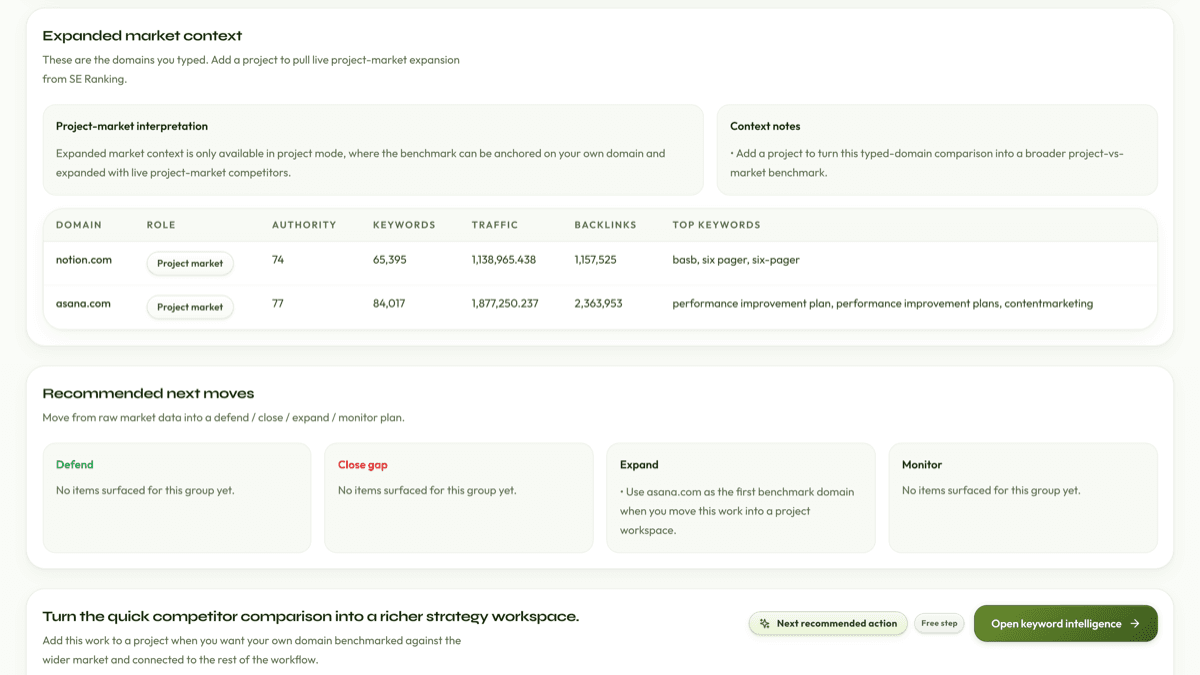Click the sparkle icon in Next recommended action
Image resolution: width=1200 pixels, height=675 pixels.
pos(765,624)
